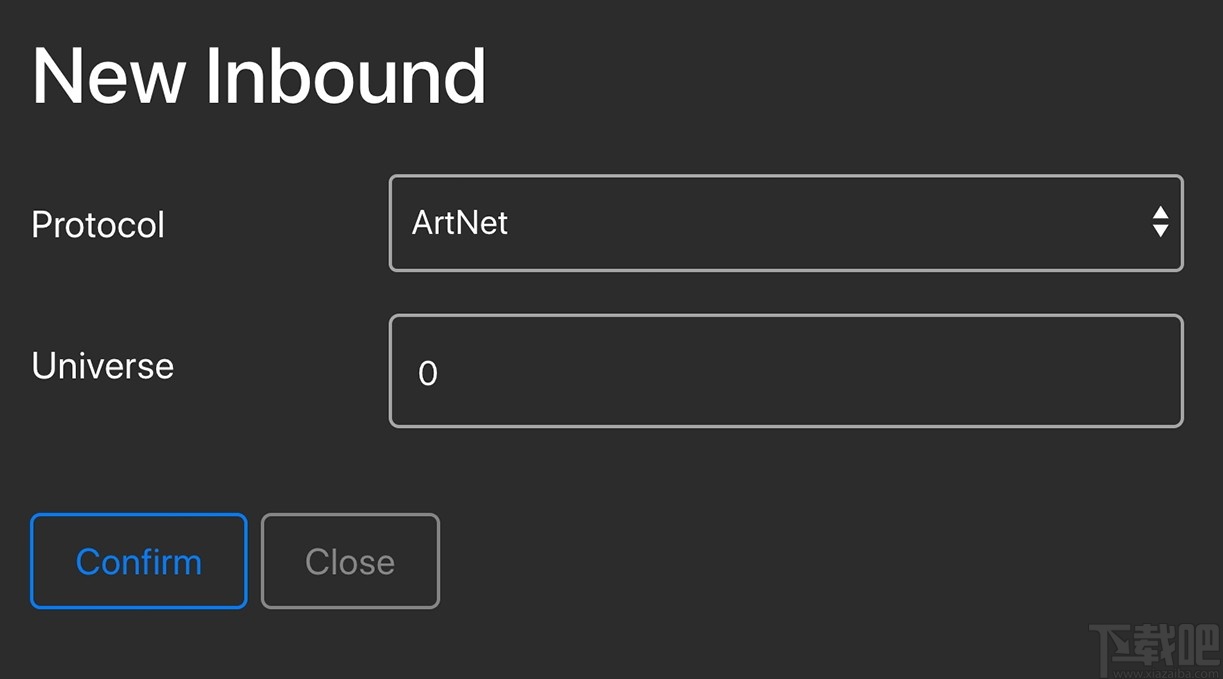Image resolution: width=1223 pixels, height=679 pixels.
Task: Dismiss the New Inbound dialog with Close
Action: click(x=350, y=561)
